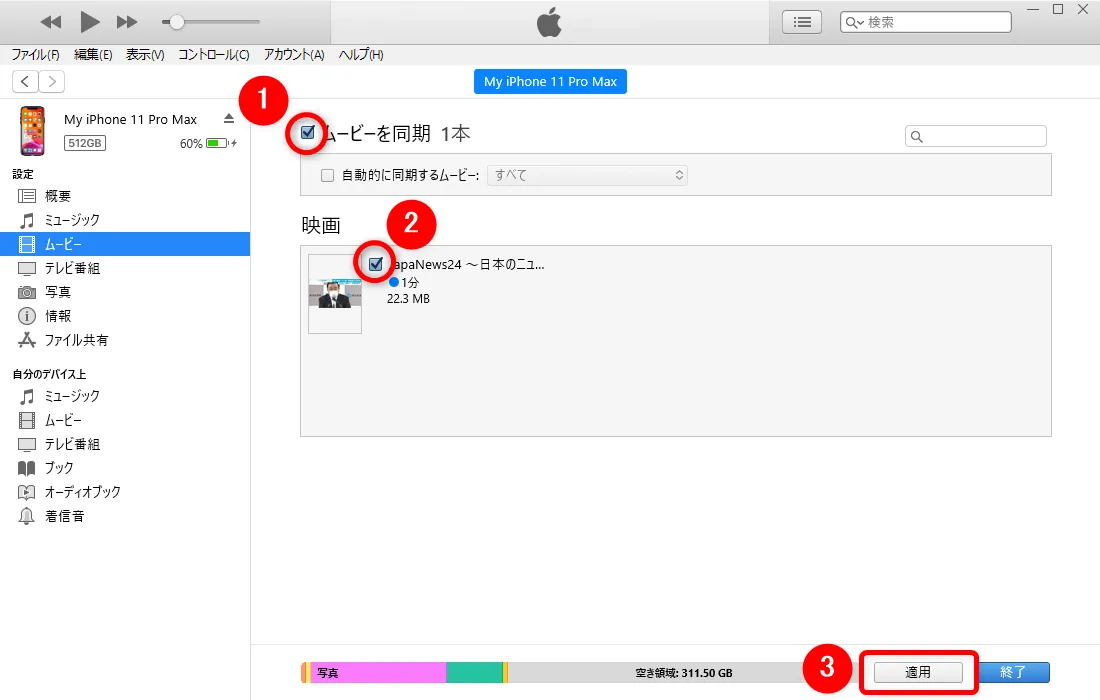Image resolution: width=1100 pixels, height=700 pixels.
Task: Click the JapaNews24 movie thumbnail
Action: click(x=335, y=294)
